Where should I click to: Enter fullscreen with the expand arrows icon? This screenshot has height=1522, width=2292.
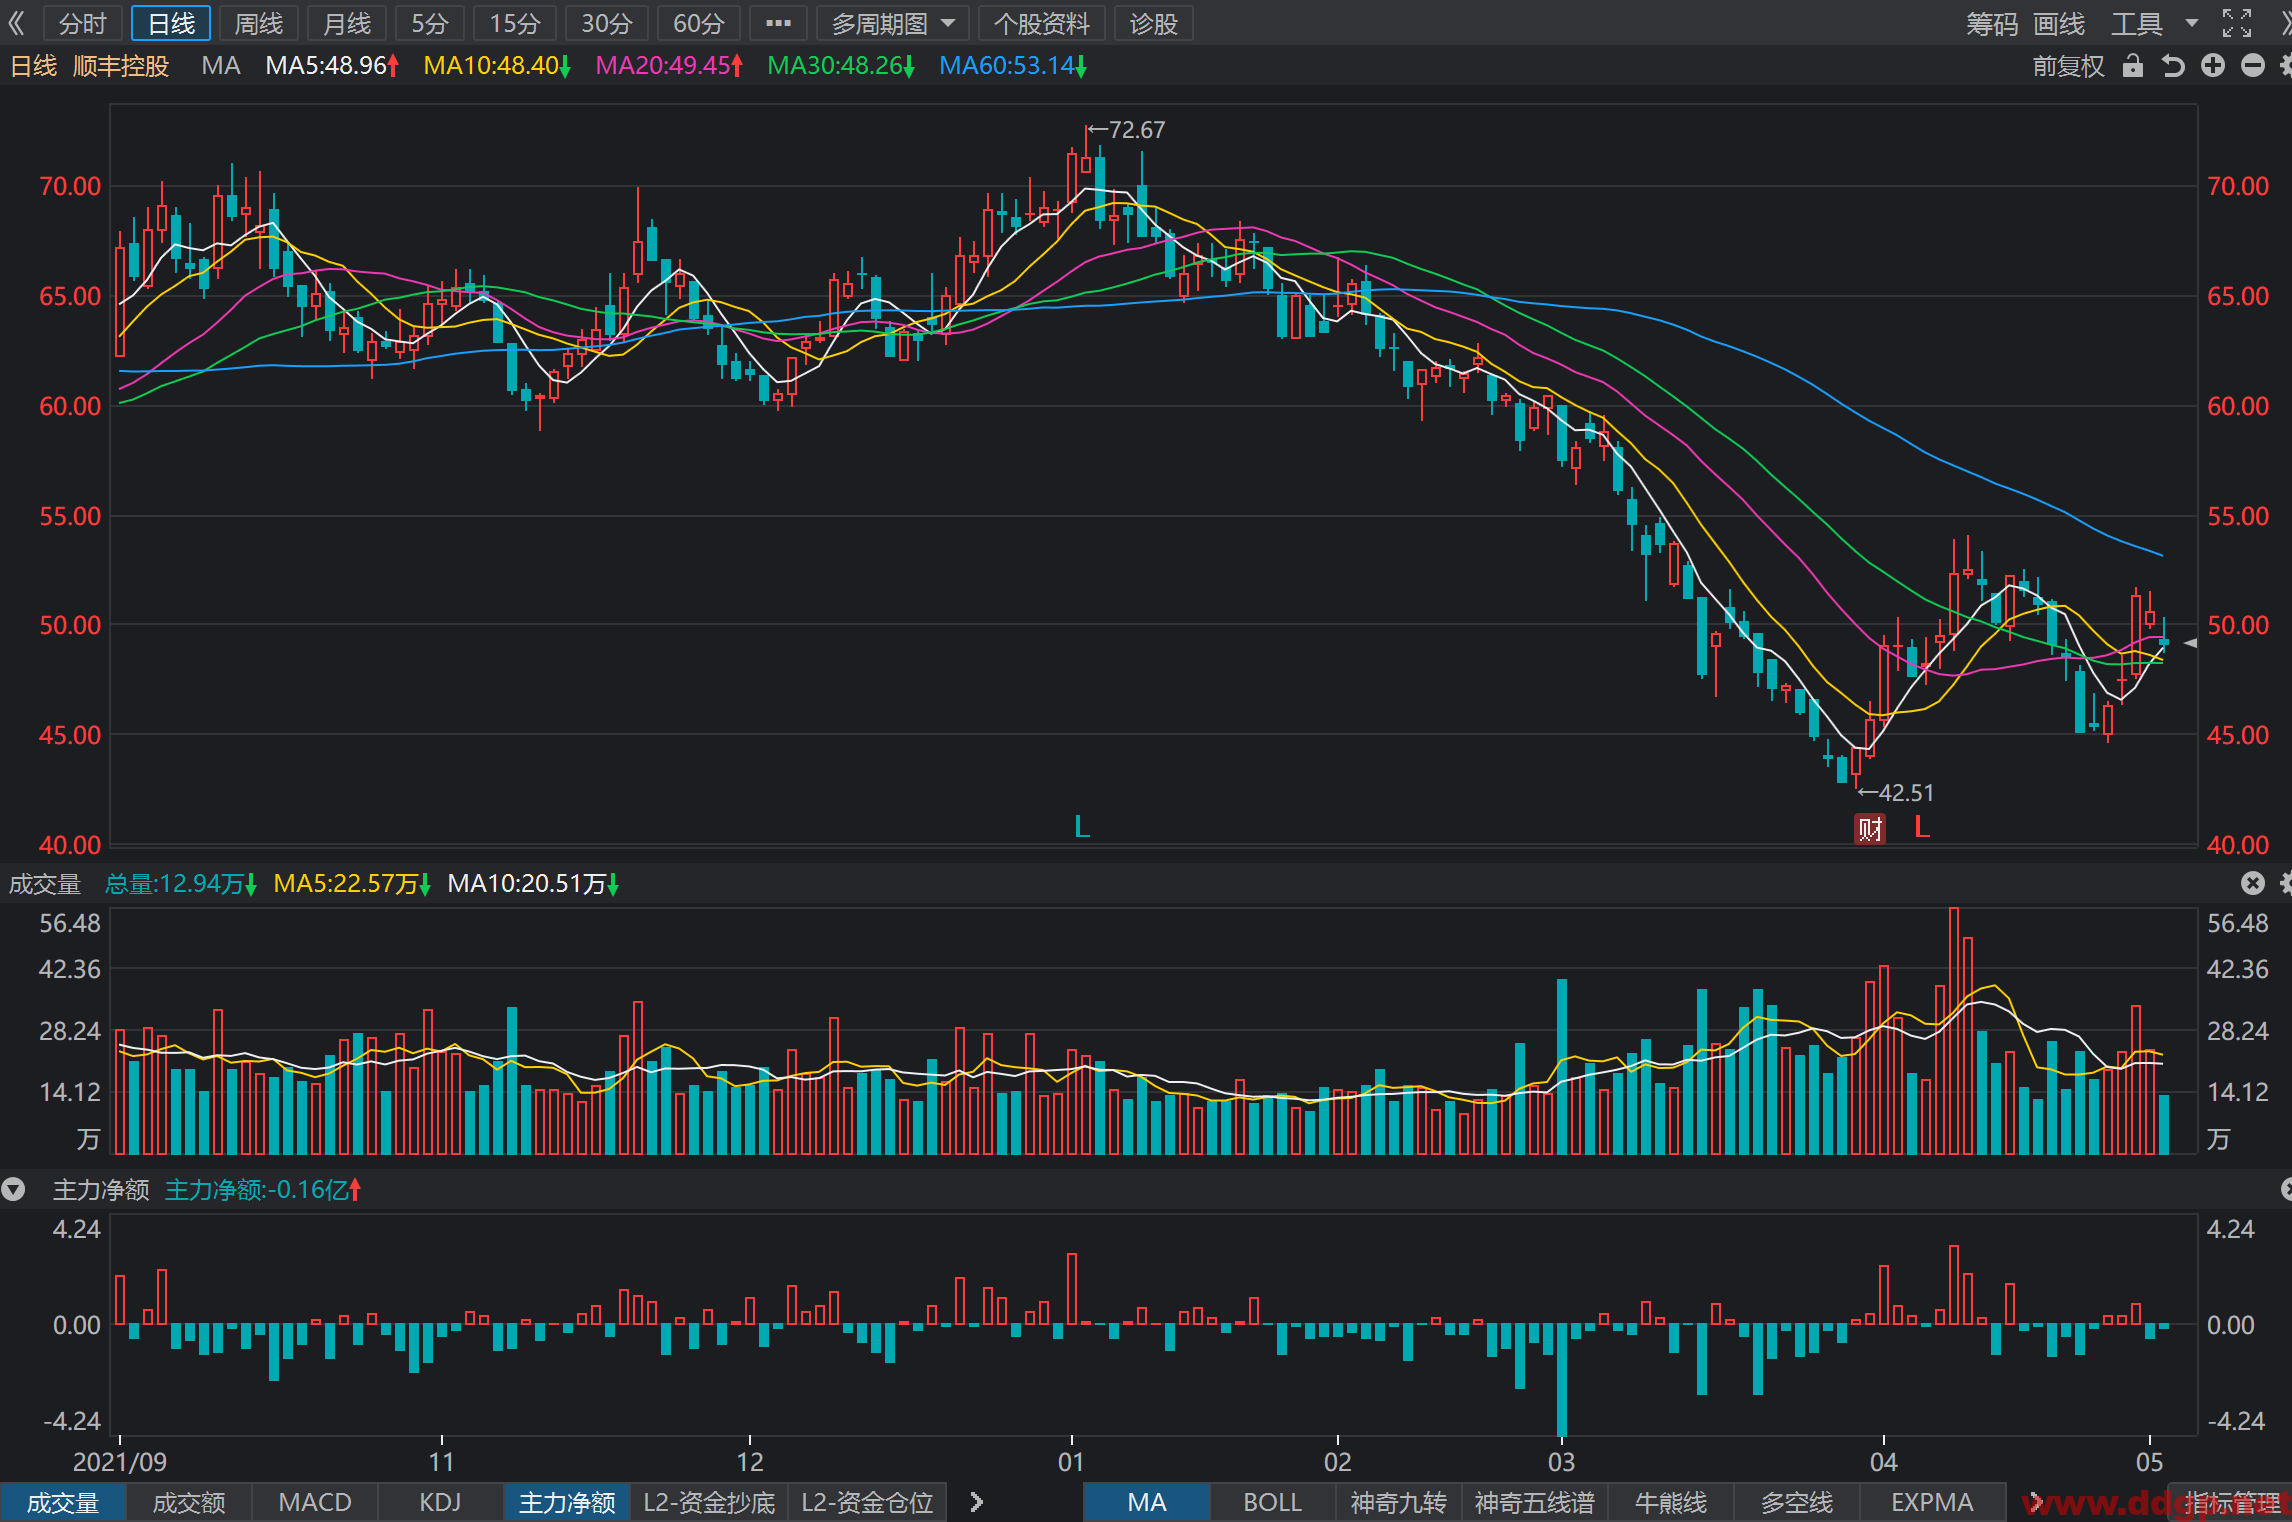[2236, 23]
